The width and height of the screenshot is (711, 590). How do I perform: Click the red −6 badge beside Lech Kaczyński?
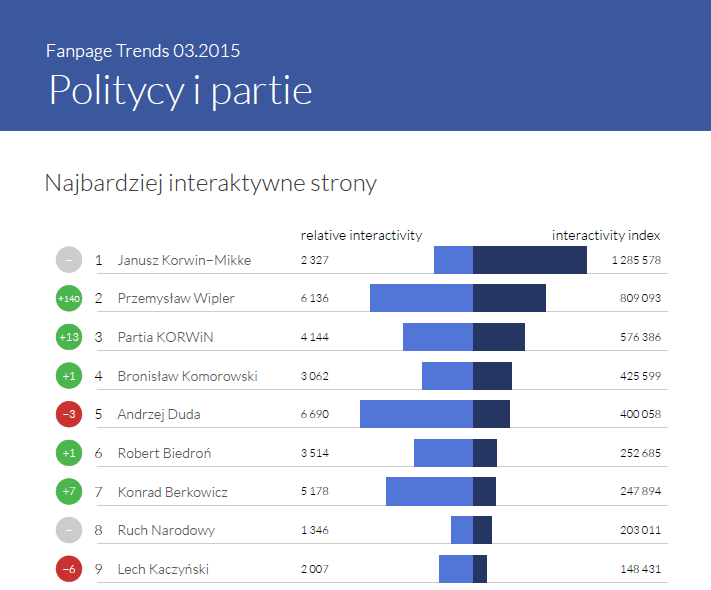(69, 569)
